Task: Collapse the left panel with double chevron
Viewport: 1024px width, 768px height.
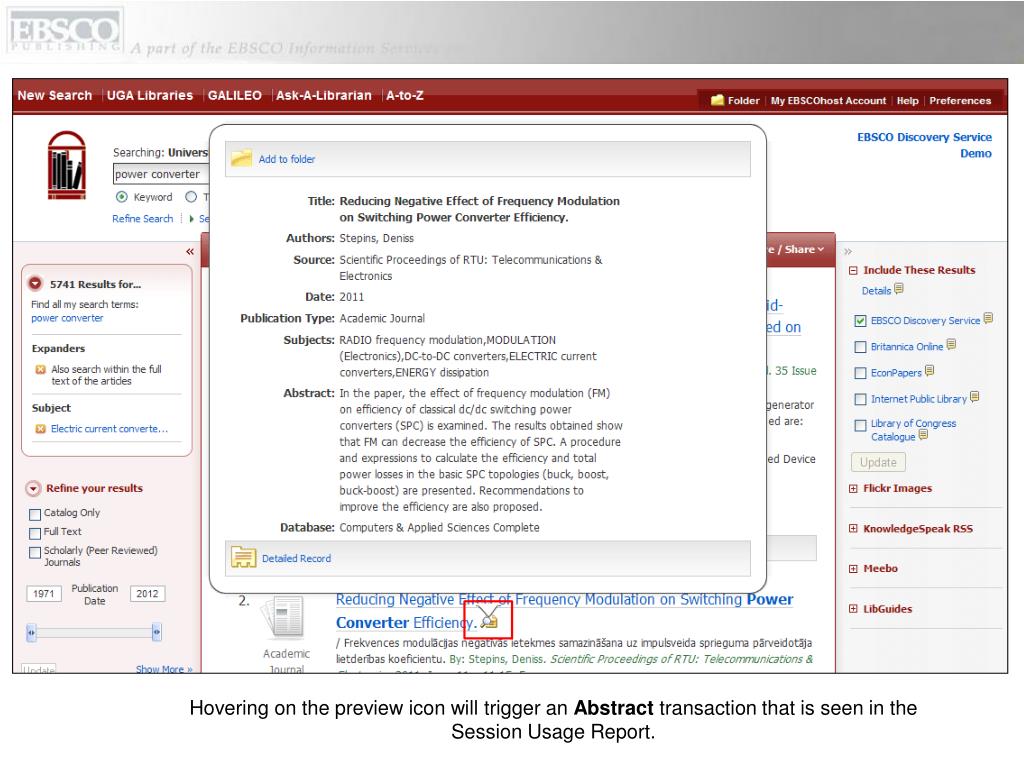Action: [189, 251]
